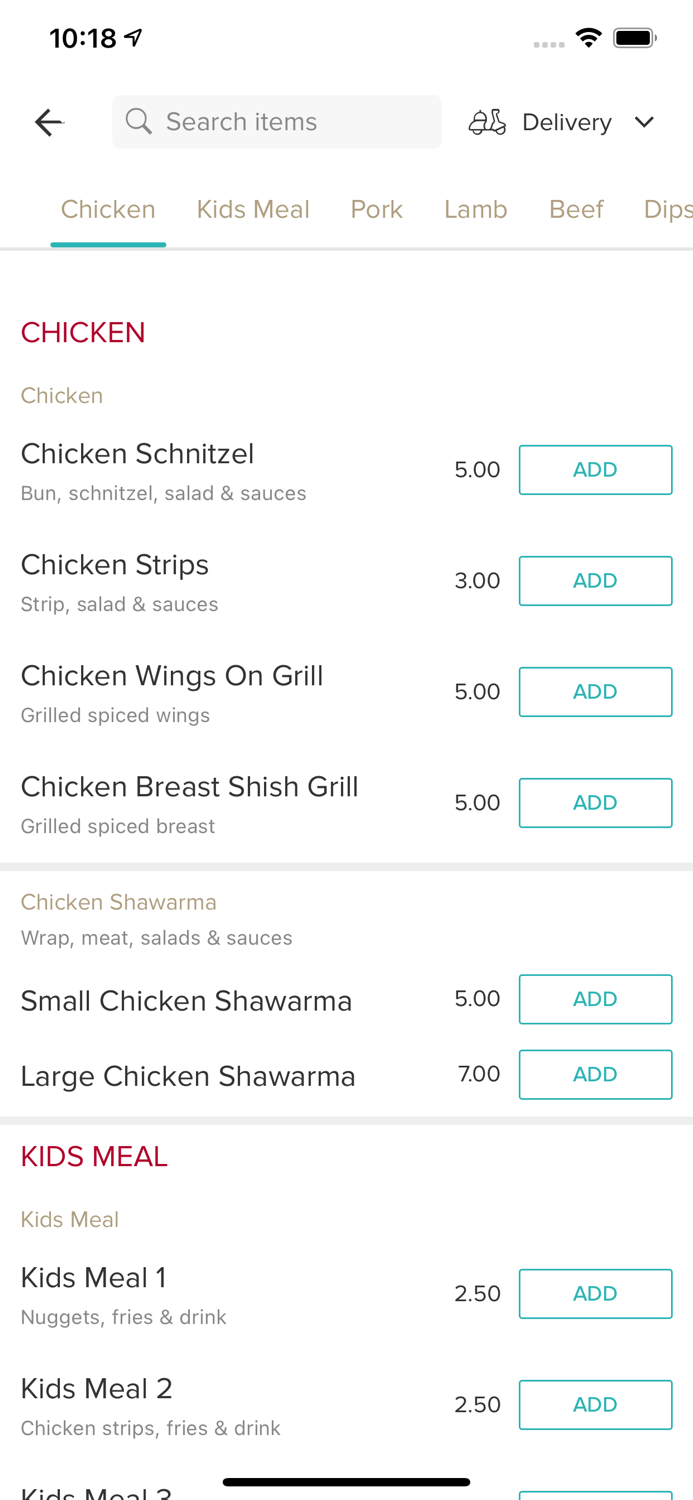The height and width of the screenshot is (1500, 693).
Task: Switch to the Pork tab
Action: pos(376,209)
